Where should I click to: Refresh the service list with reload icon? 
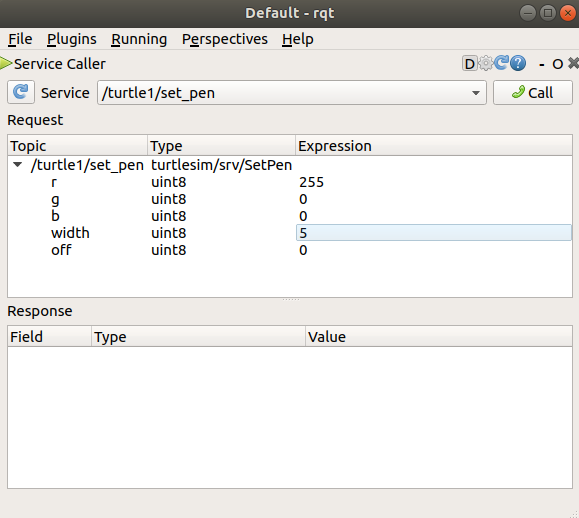coord(21,92)
